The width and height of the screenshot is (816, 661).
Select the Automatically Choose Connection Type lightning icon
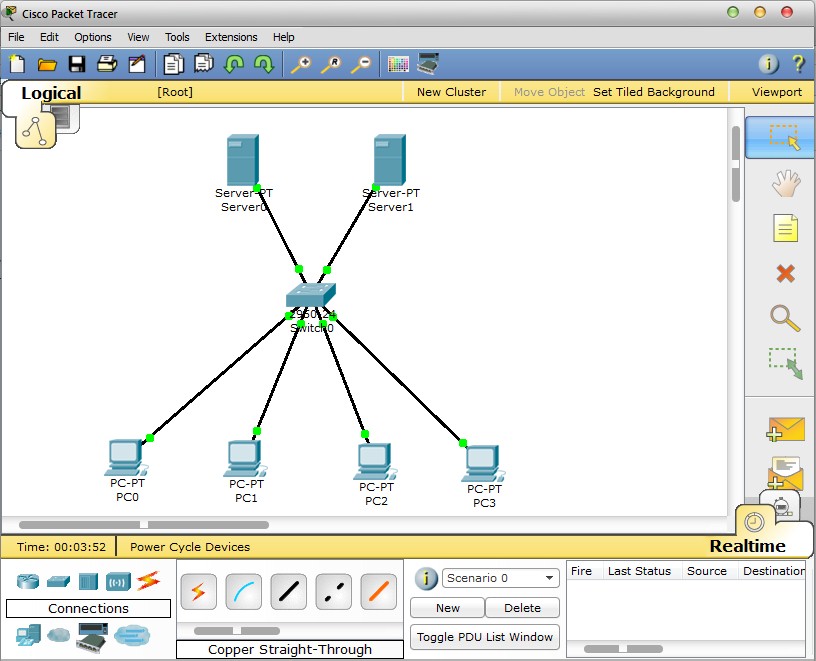point(198,592)
